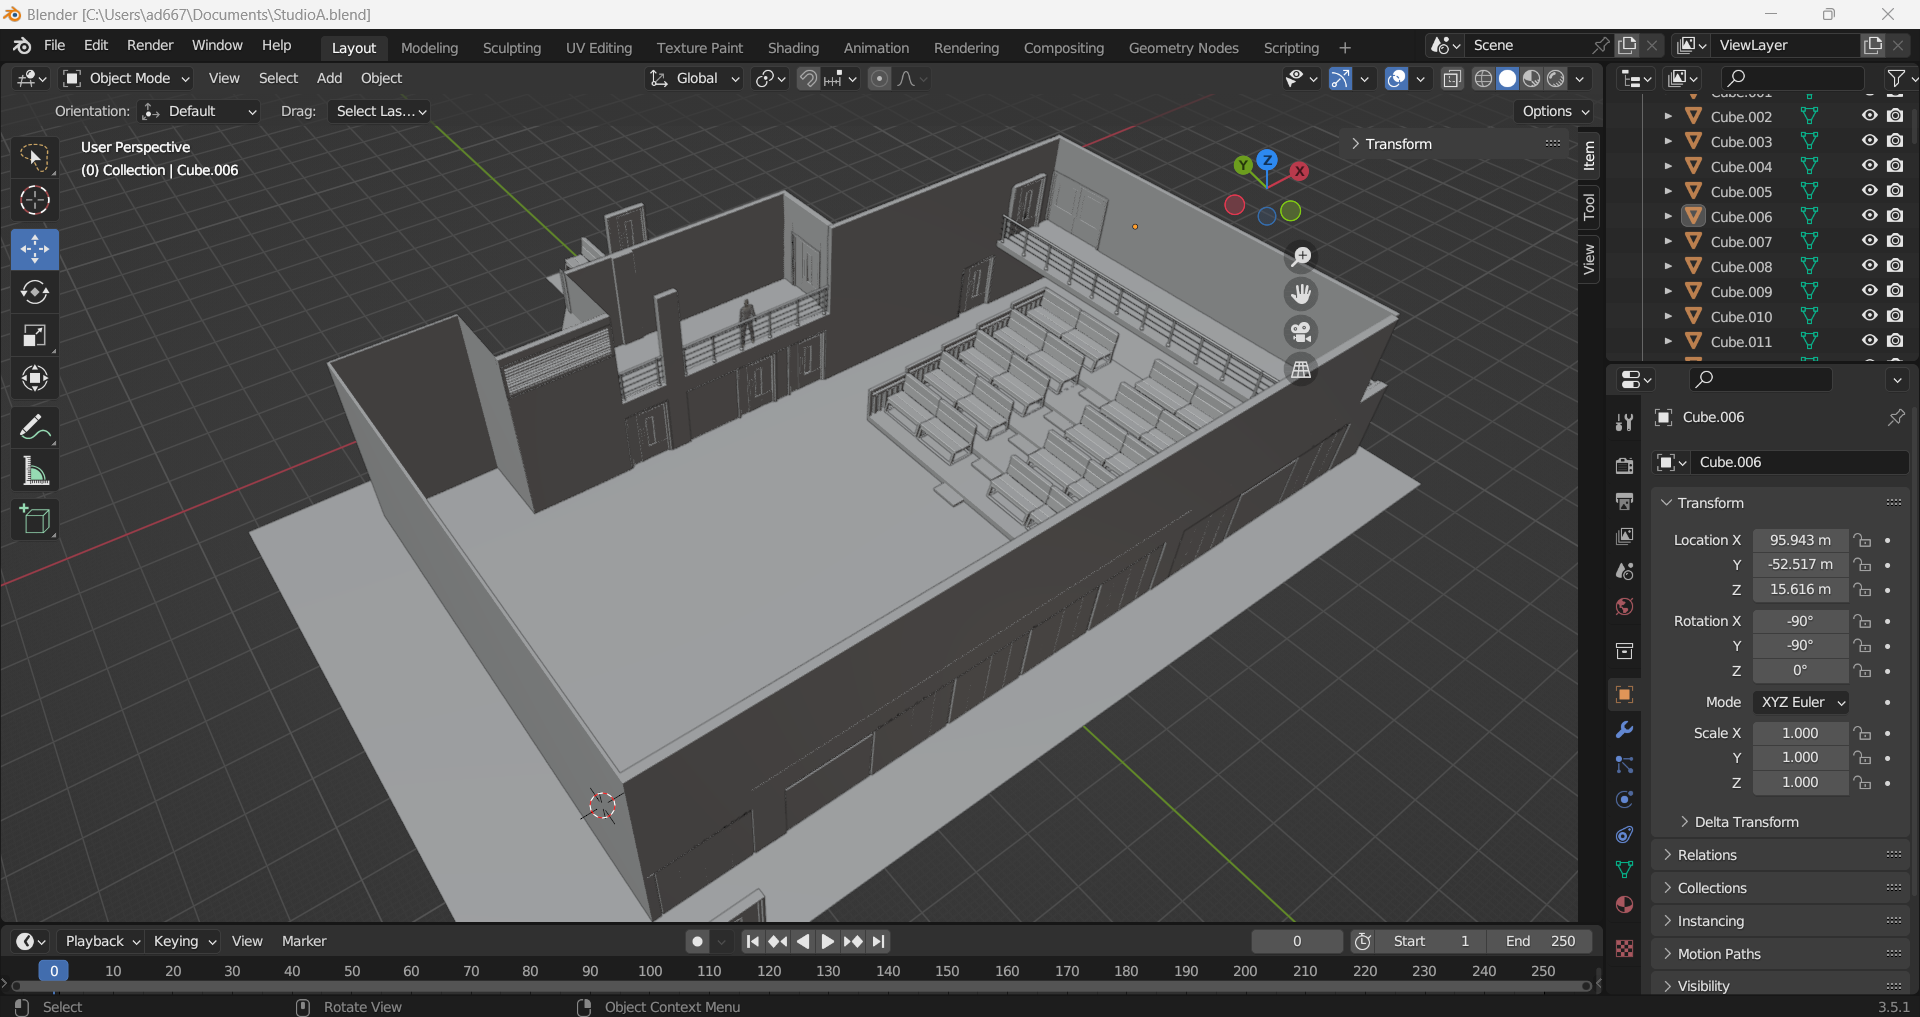Switch to the Shading workspace tab
The image size is (1920, 1017).
[x=793, y=48]
